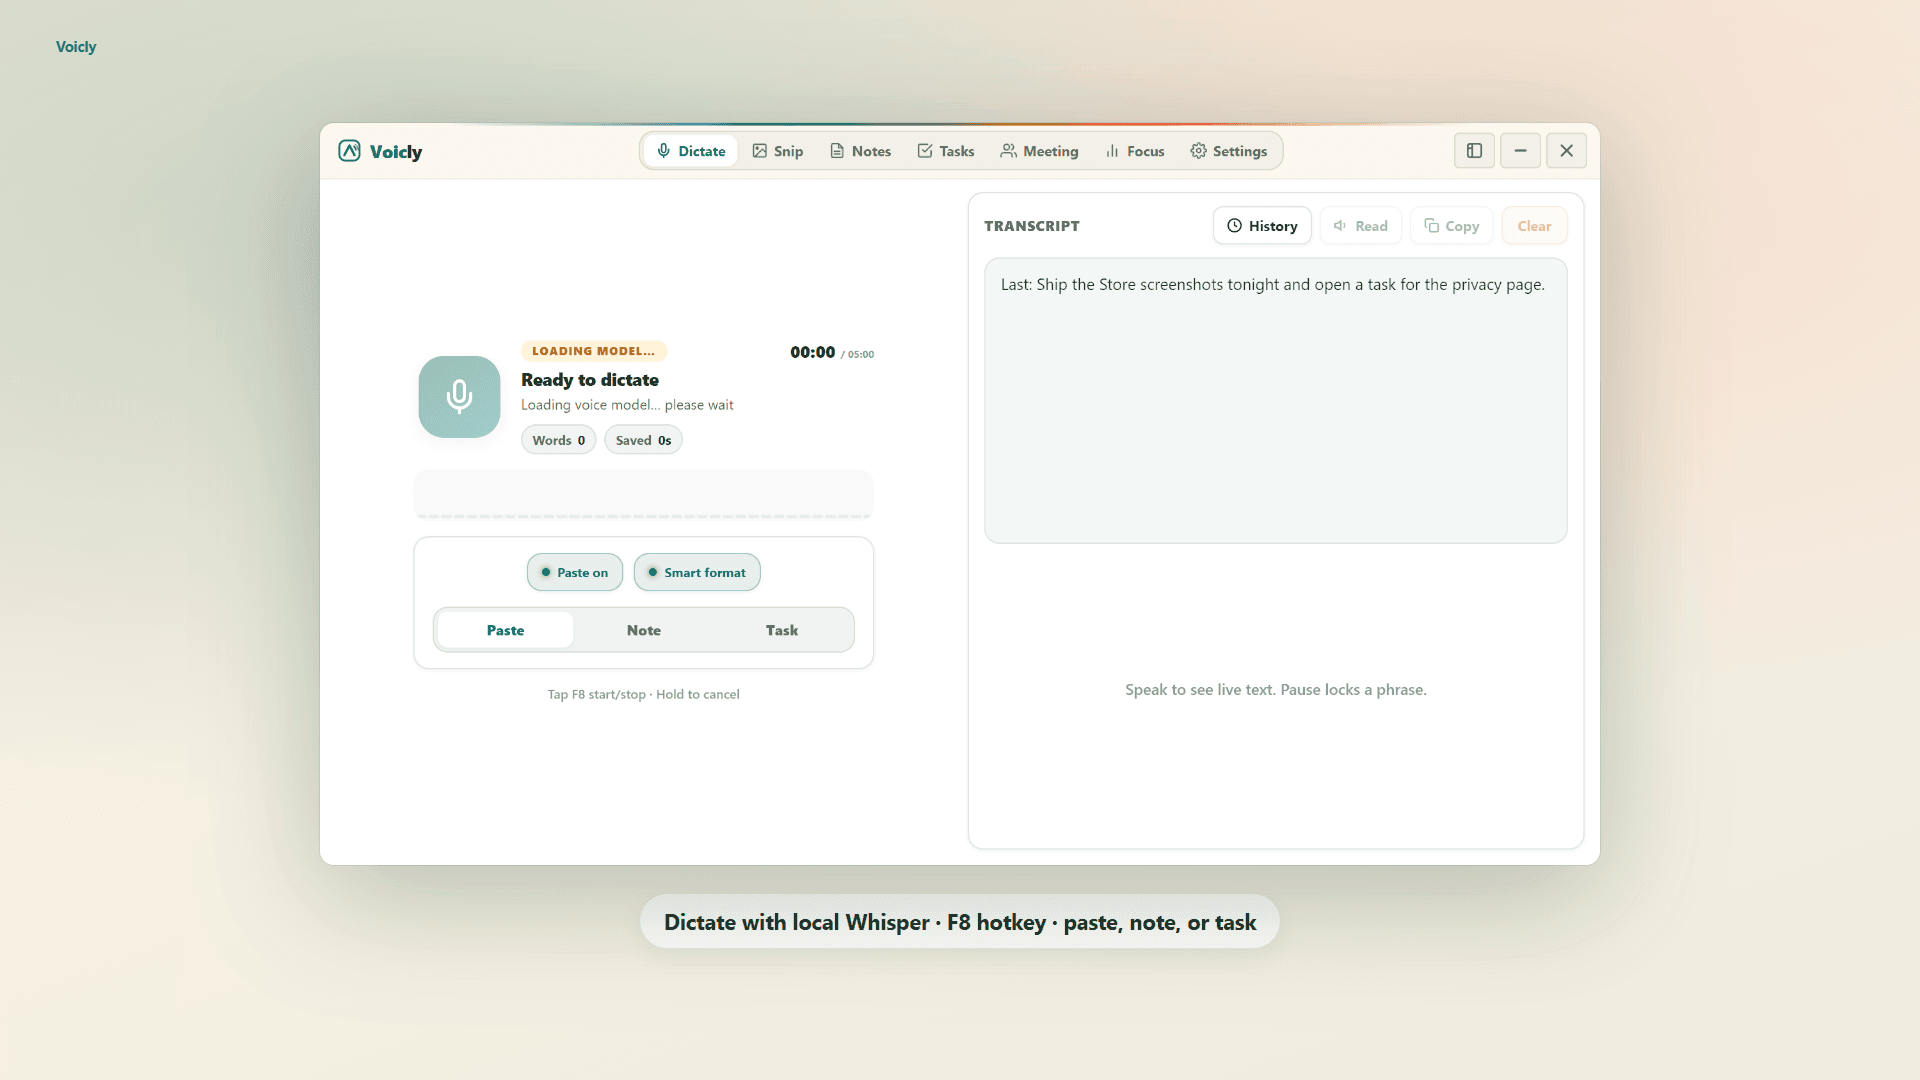Open the Settings tab

(1229, 151)
